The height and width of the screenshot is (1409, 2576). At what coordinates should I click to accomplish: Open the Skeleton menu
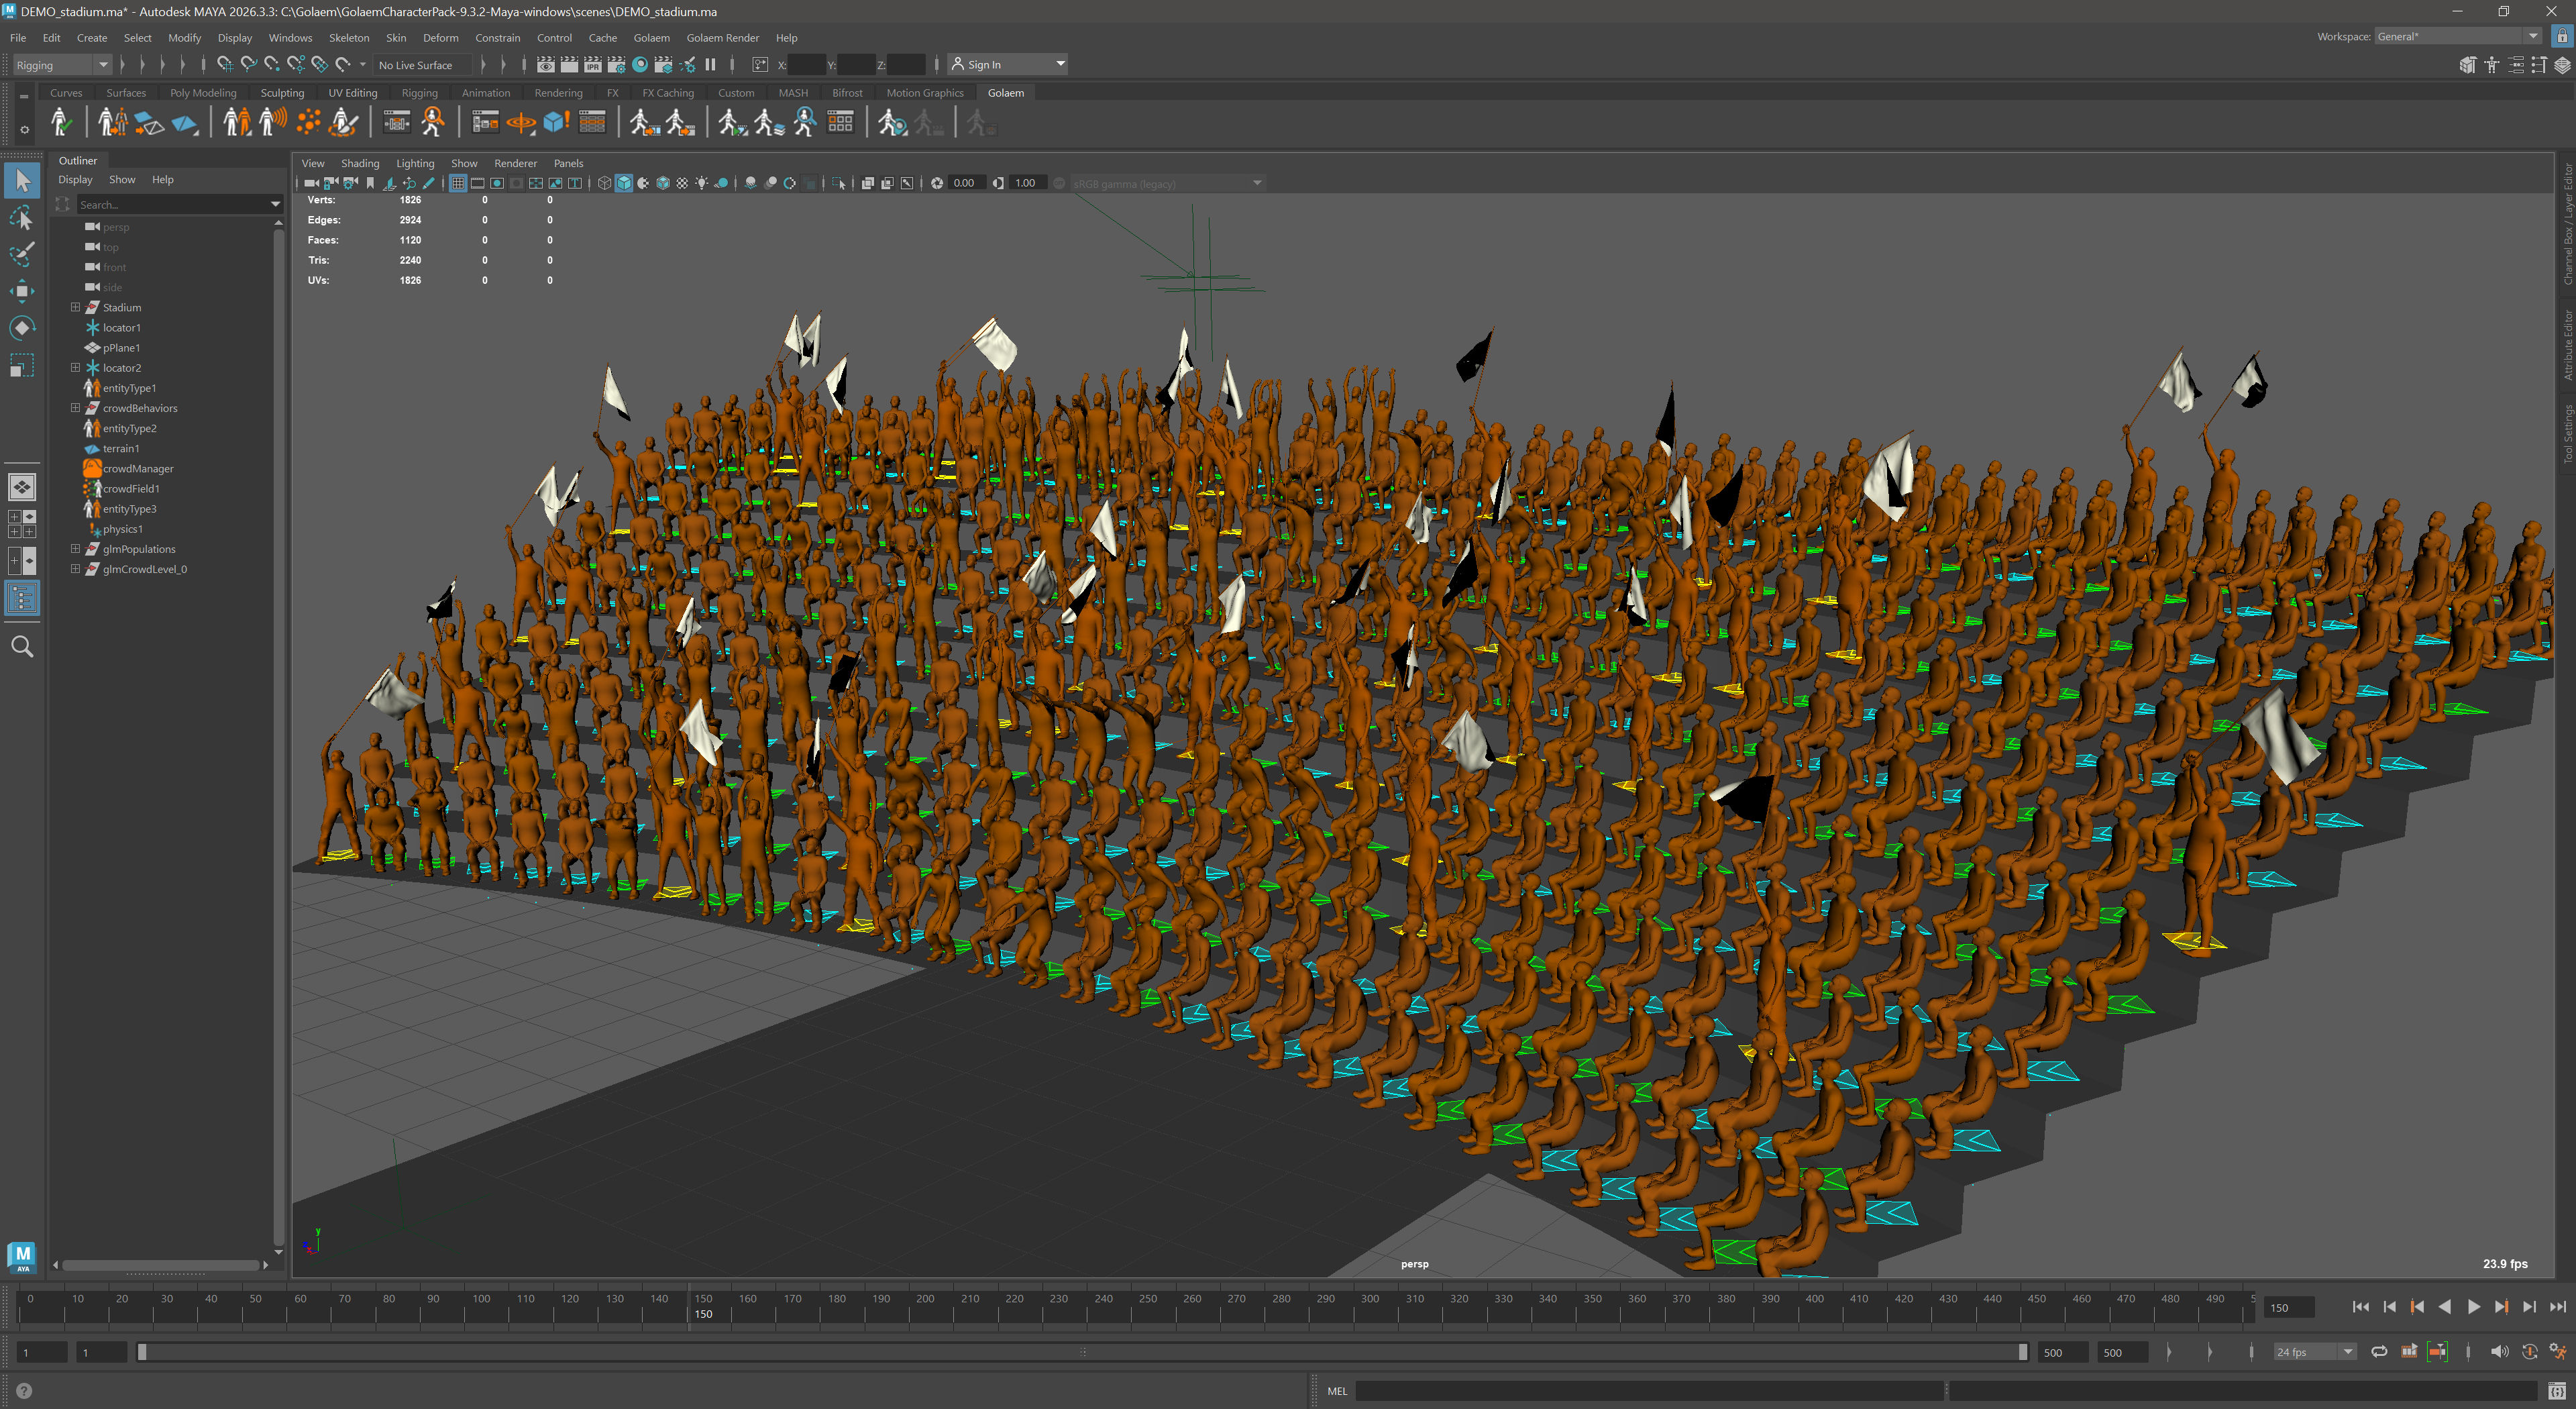click(x=349, y=38)
